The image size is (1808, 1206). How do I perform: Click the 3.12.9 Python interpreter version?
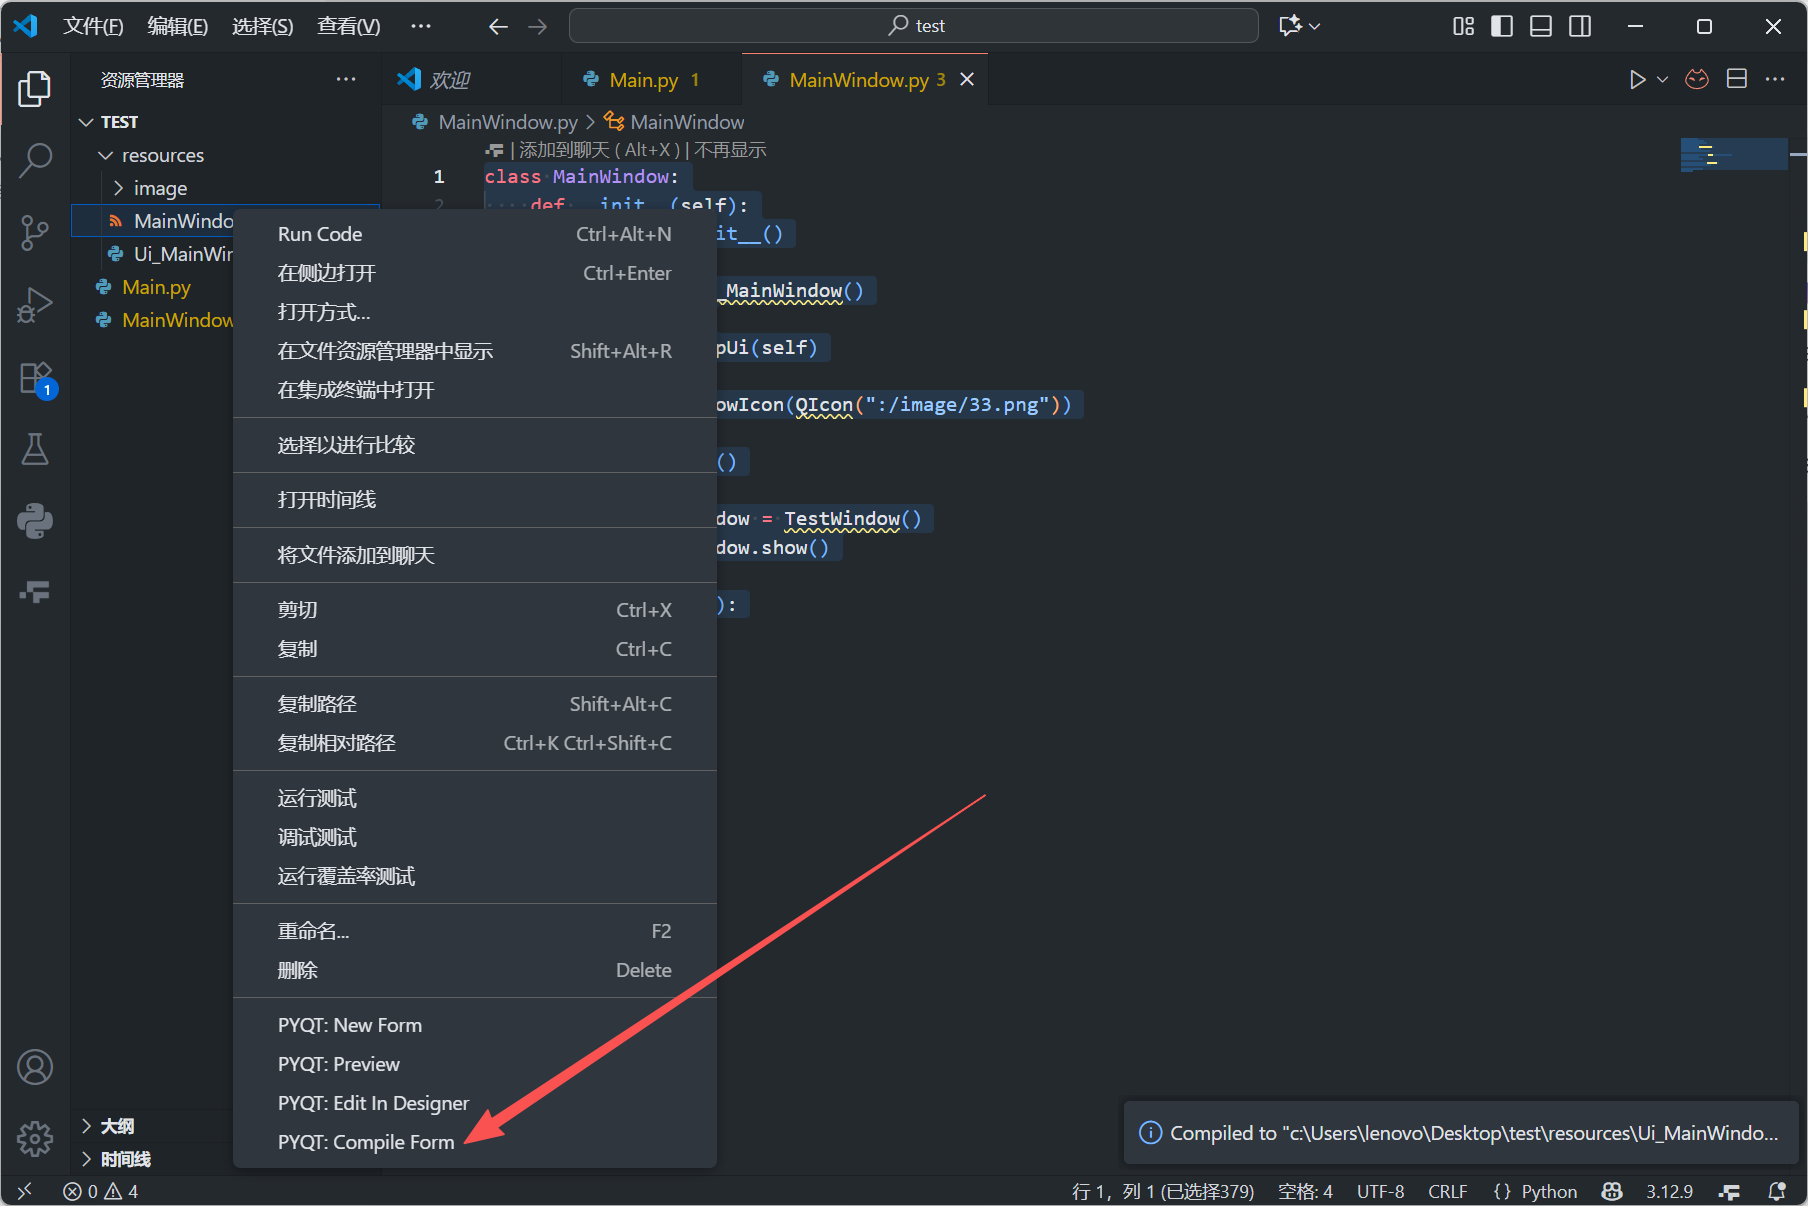[x=1669, y=1191]
